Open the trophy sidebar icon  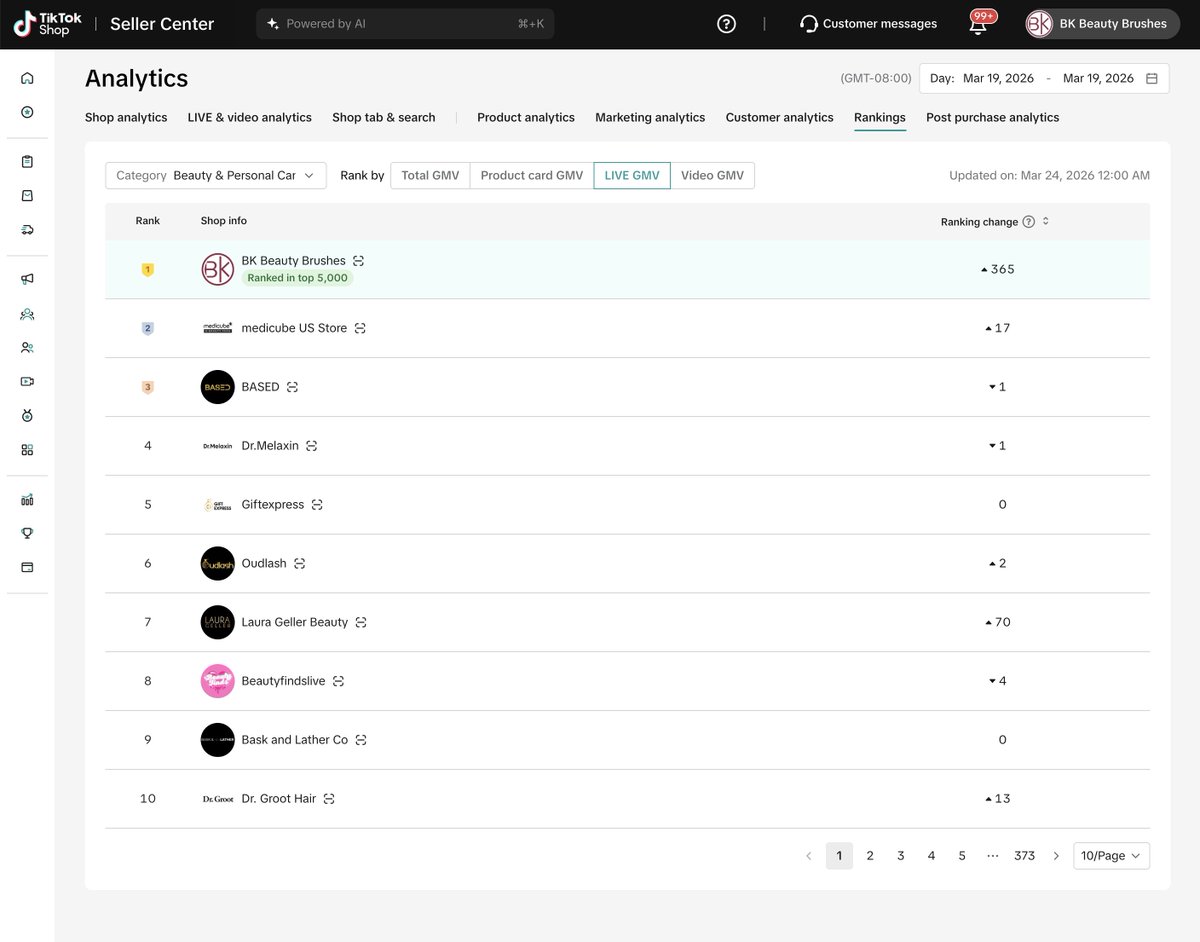[27, 533]
